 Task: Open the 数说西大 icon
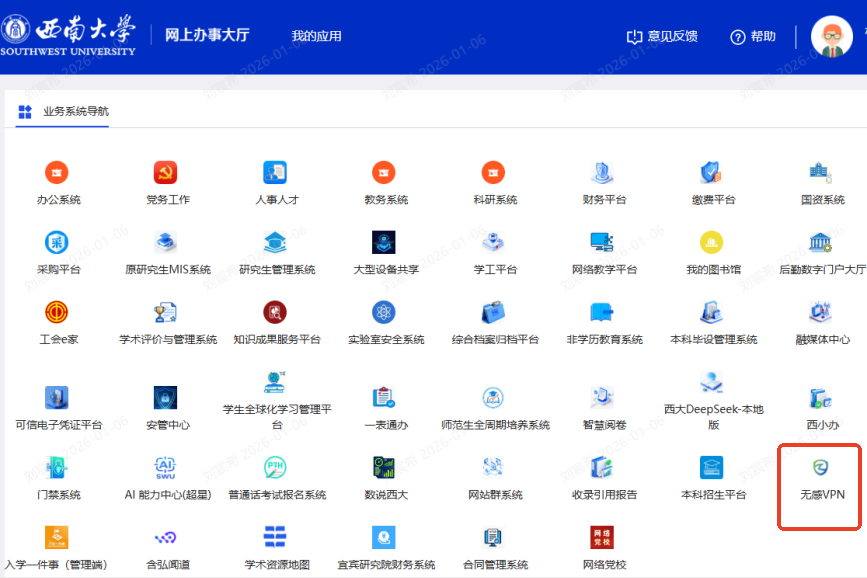pyautogui.click(x=385, y=467)
